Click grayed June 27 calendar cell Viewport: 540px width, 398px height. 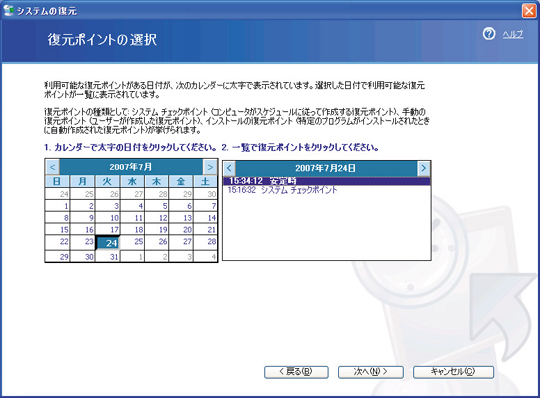[x=133, y=194]
